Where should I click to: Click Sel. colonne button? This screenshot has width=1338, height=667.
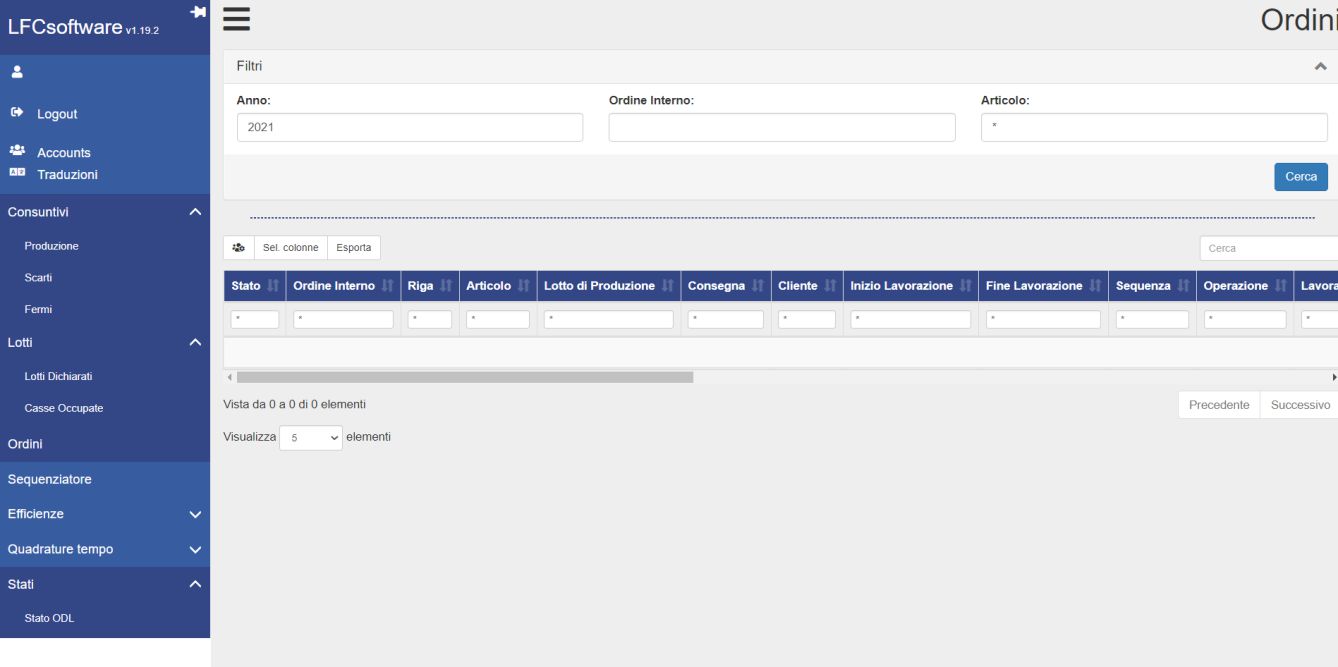[x=291, y=248]
